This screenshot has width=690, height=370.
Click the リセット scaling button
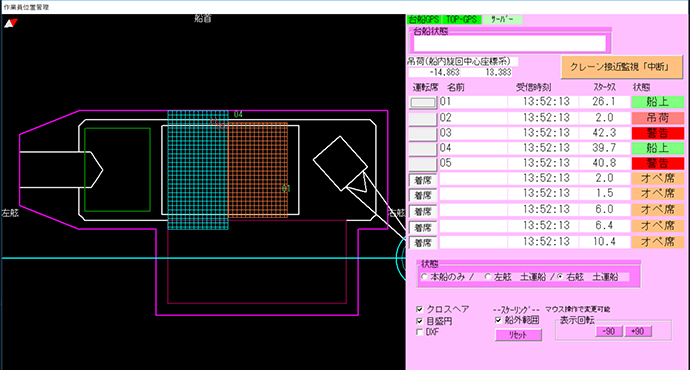click(518, 335)
